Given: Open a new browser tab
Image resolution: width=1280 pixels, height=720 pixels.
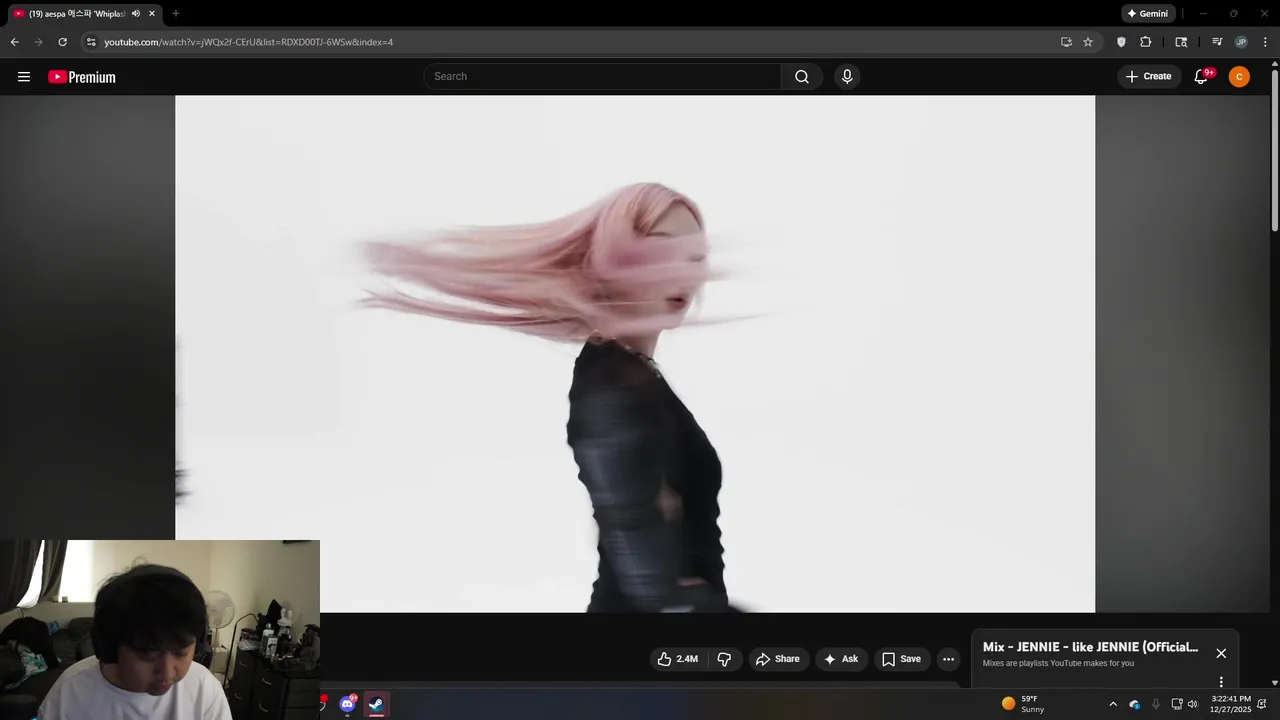Looking at the screenshot, I should coord(176,14).
